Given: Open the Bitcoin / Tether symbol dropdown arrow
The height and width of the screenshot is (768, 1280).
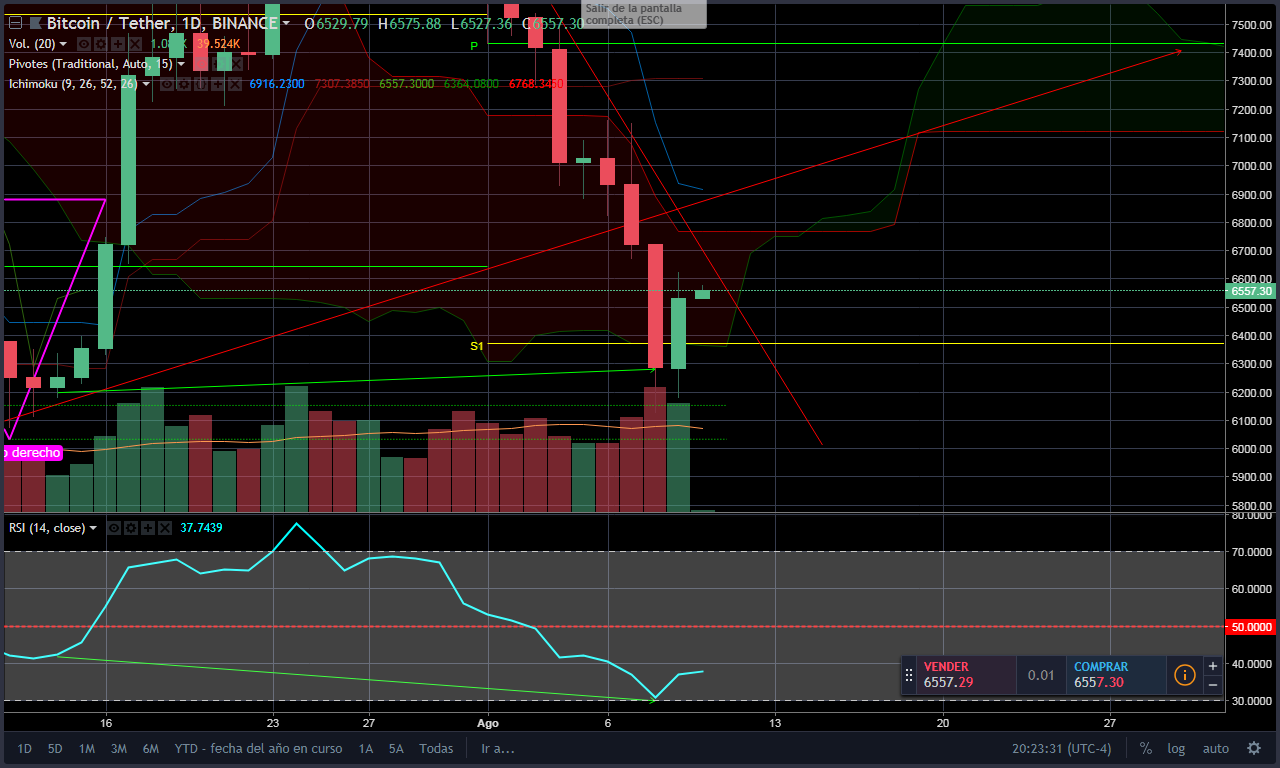Looking at the screenshot, I should click(x=287, y=23).
